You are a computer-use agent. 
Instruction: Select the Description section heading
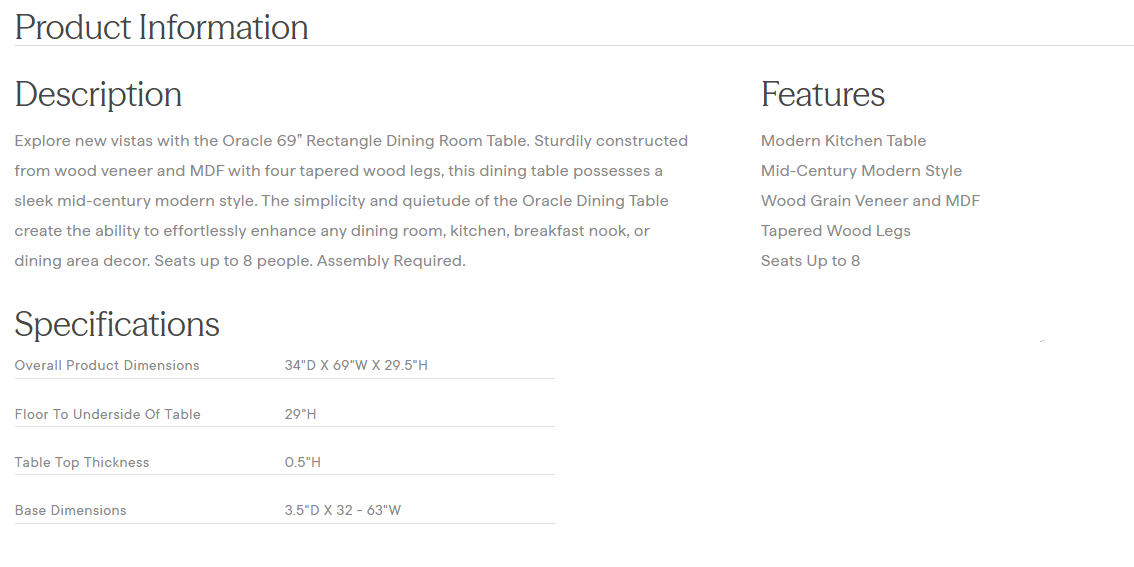pyautogui.click(x=98, y=94)
